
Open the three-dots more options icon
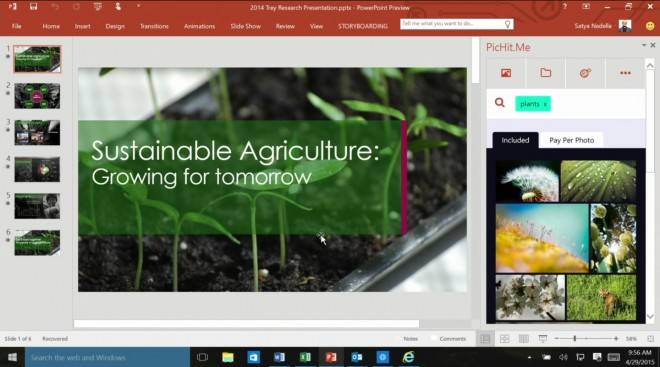coord(625,73)
